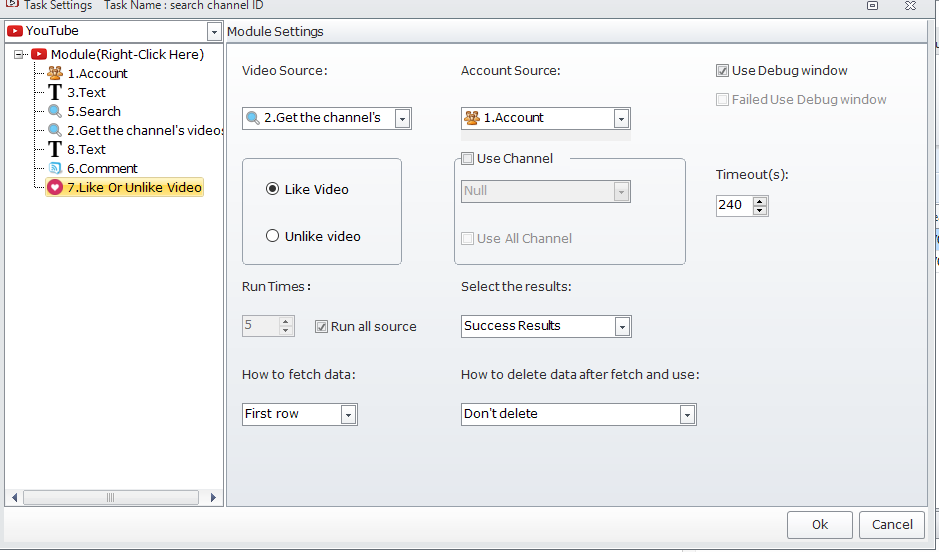Enable the Use Channel checkbox

[x=467, y=158]
